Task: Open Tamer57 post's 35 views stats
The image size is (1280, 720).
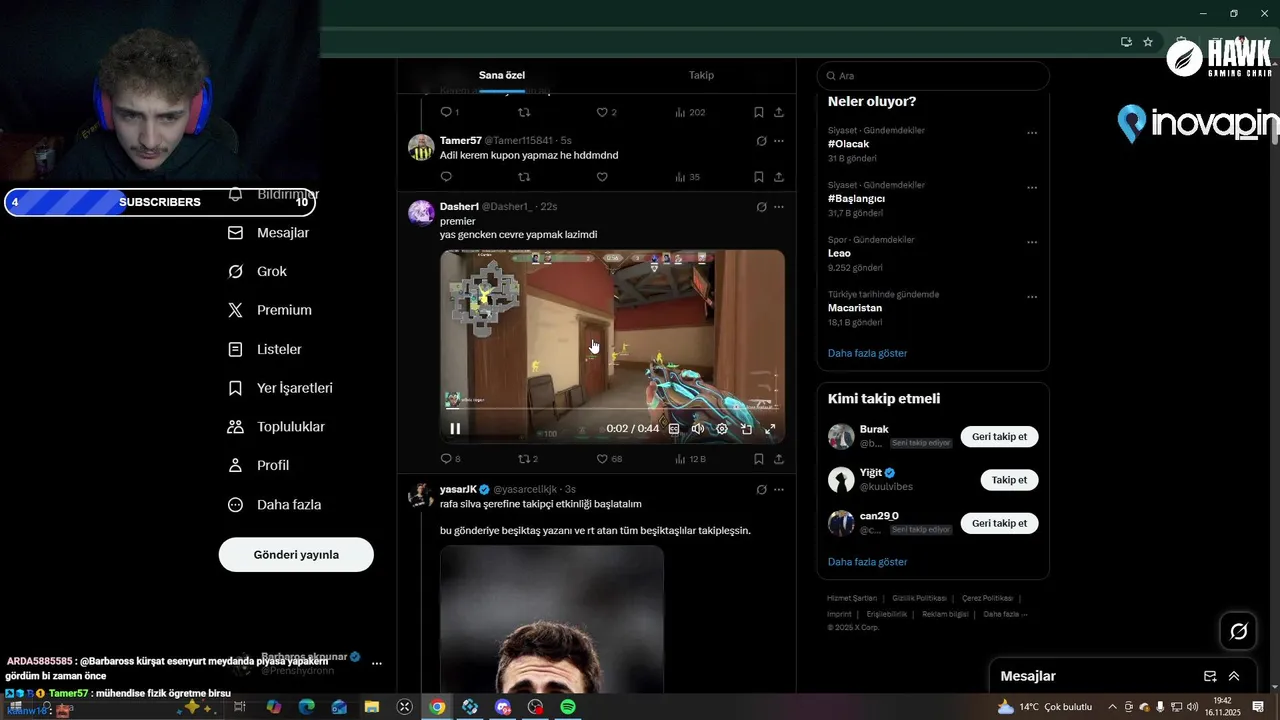Action: tap(687, 177)
